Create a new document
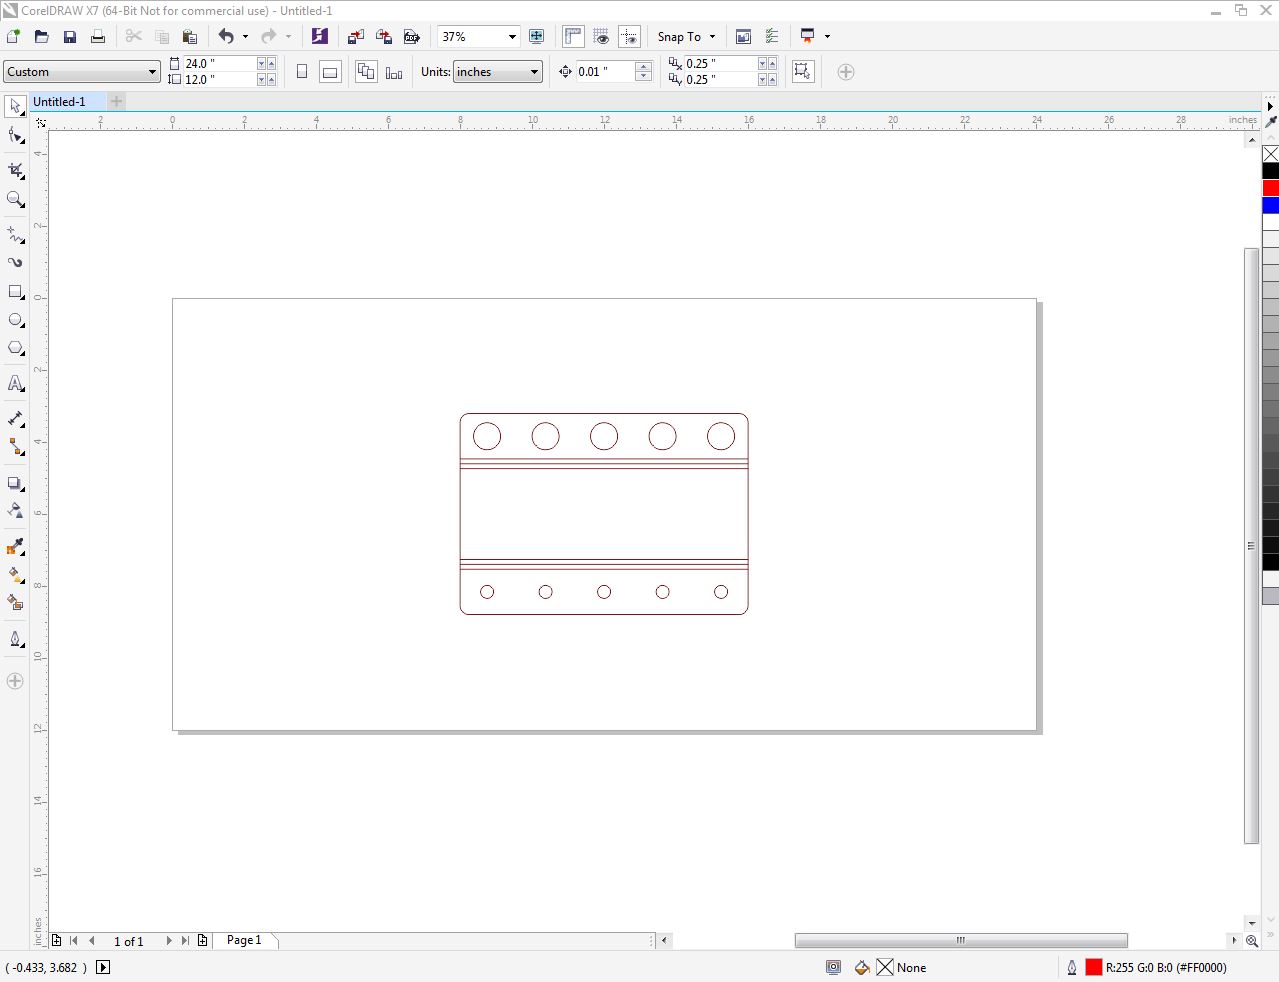This screenshot has height=982, width=1279. pos(13,37)
